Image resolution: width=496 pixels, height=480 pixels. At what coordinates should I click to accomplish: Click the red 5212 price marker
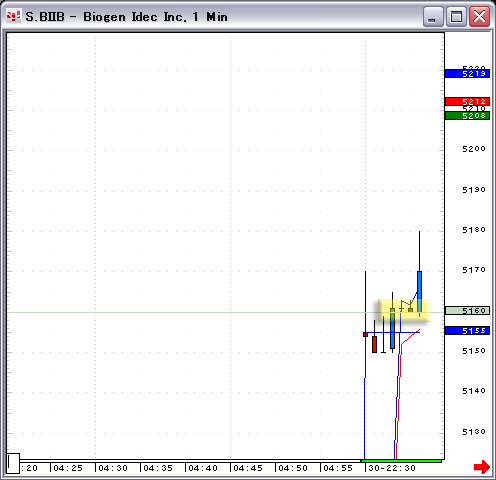point(467,101)
